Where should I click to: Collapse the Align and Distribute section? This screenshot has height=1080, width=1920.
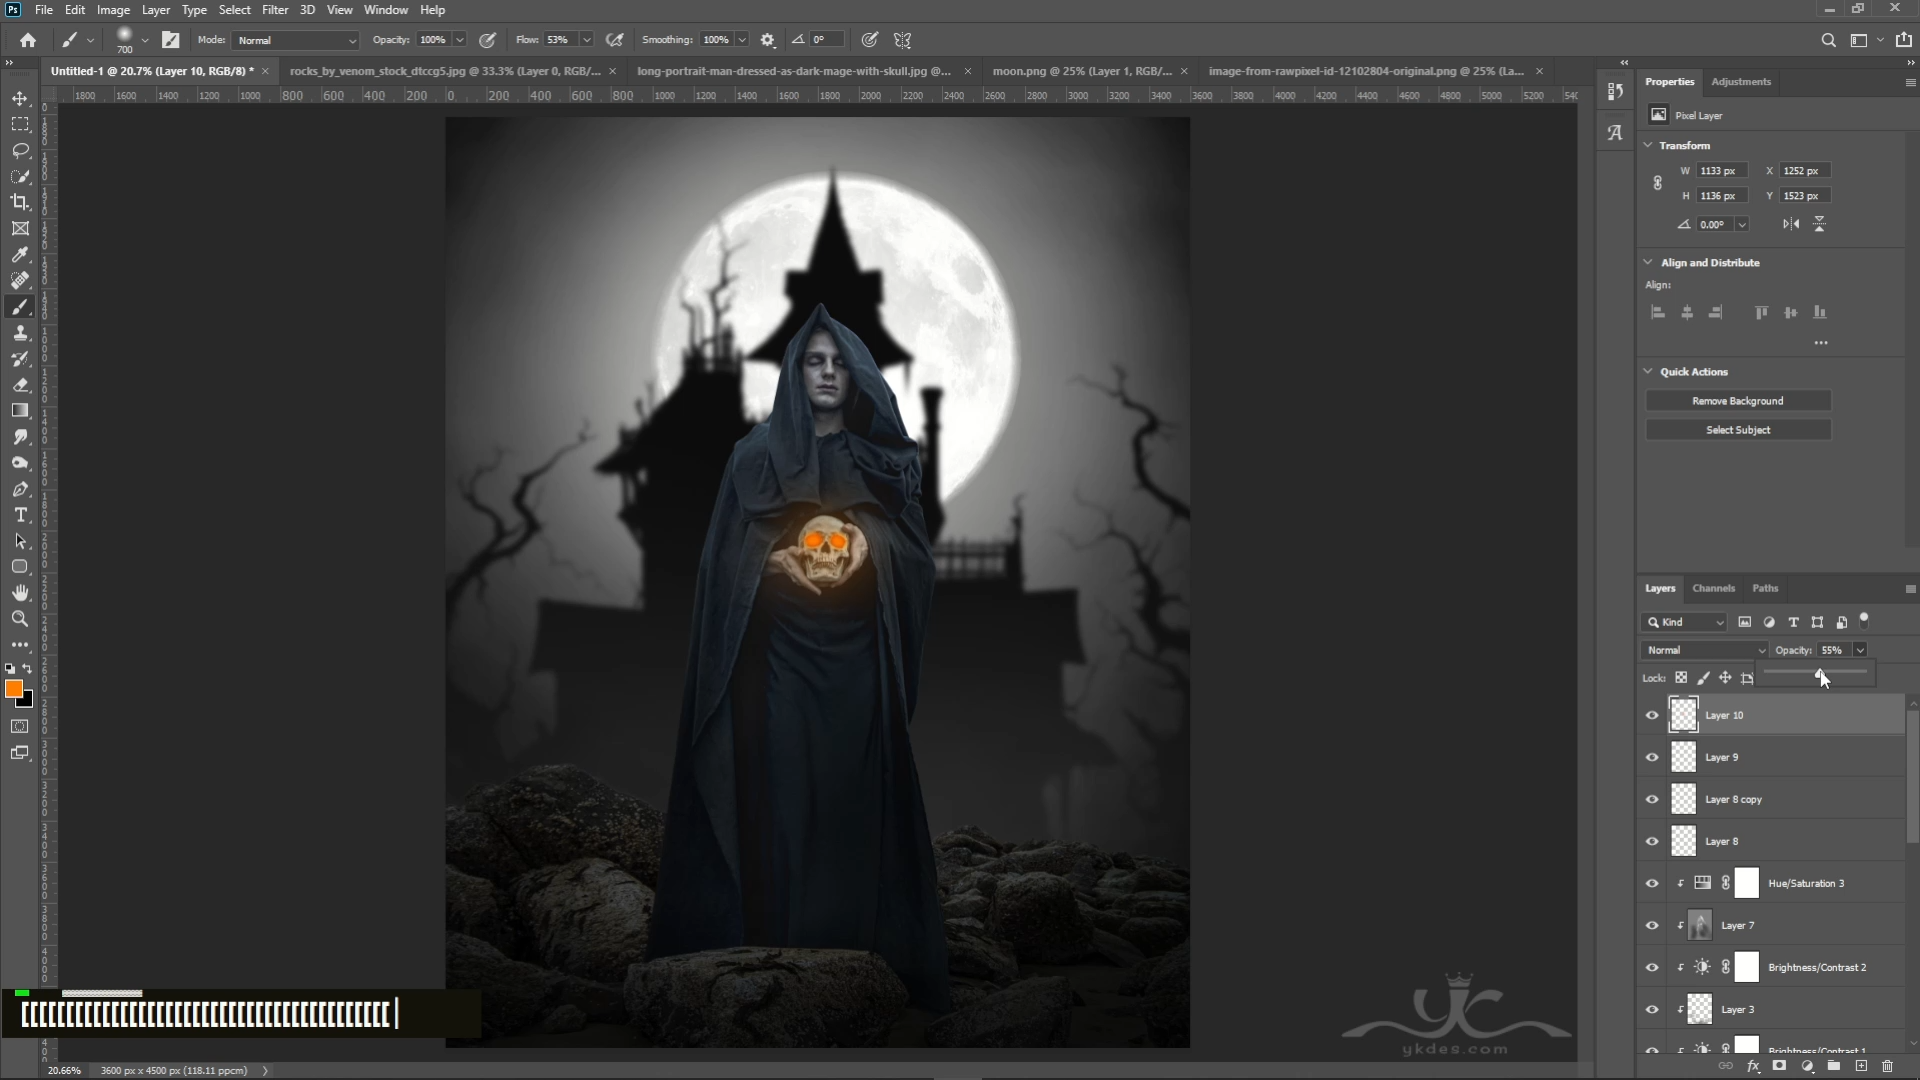coord(1648,262)
